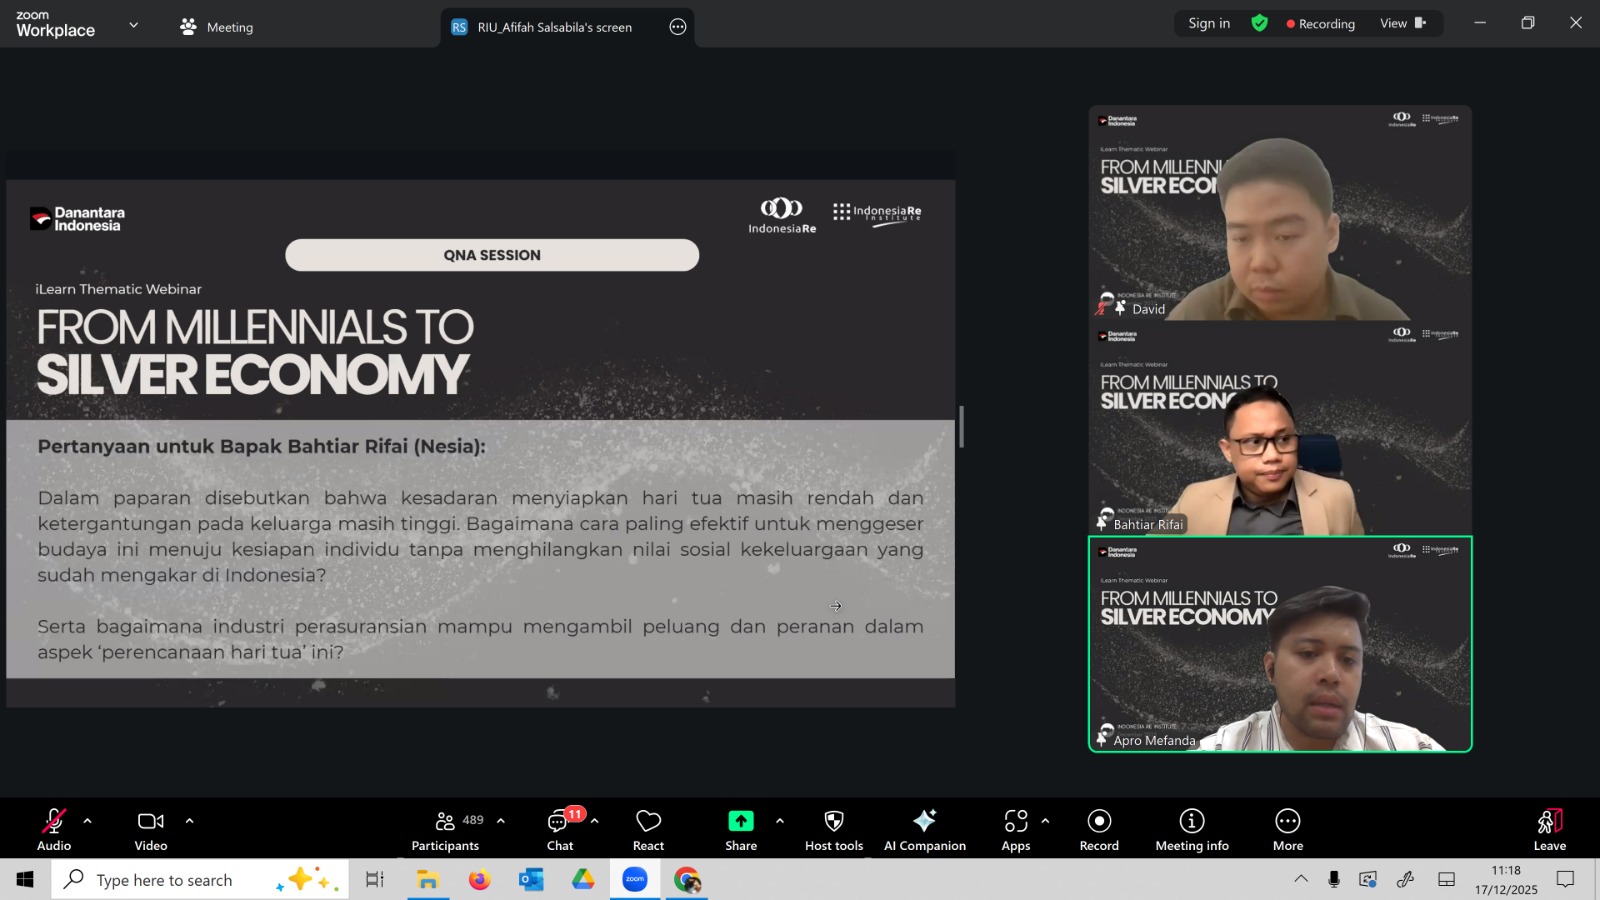
Task: Click the Sign in button
Action: pyautogui.click(x=1209, y=23)
